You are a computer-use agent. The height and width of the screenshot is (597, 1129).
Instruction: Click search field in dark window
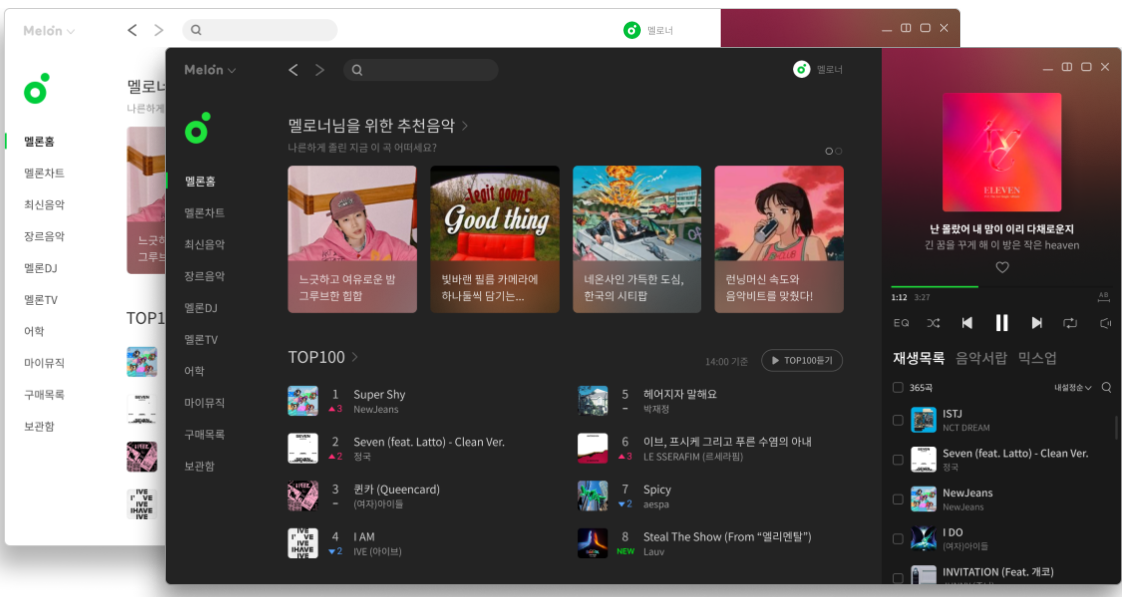420,70
